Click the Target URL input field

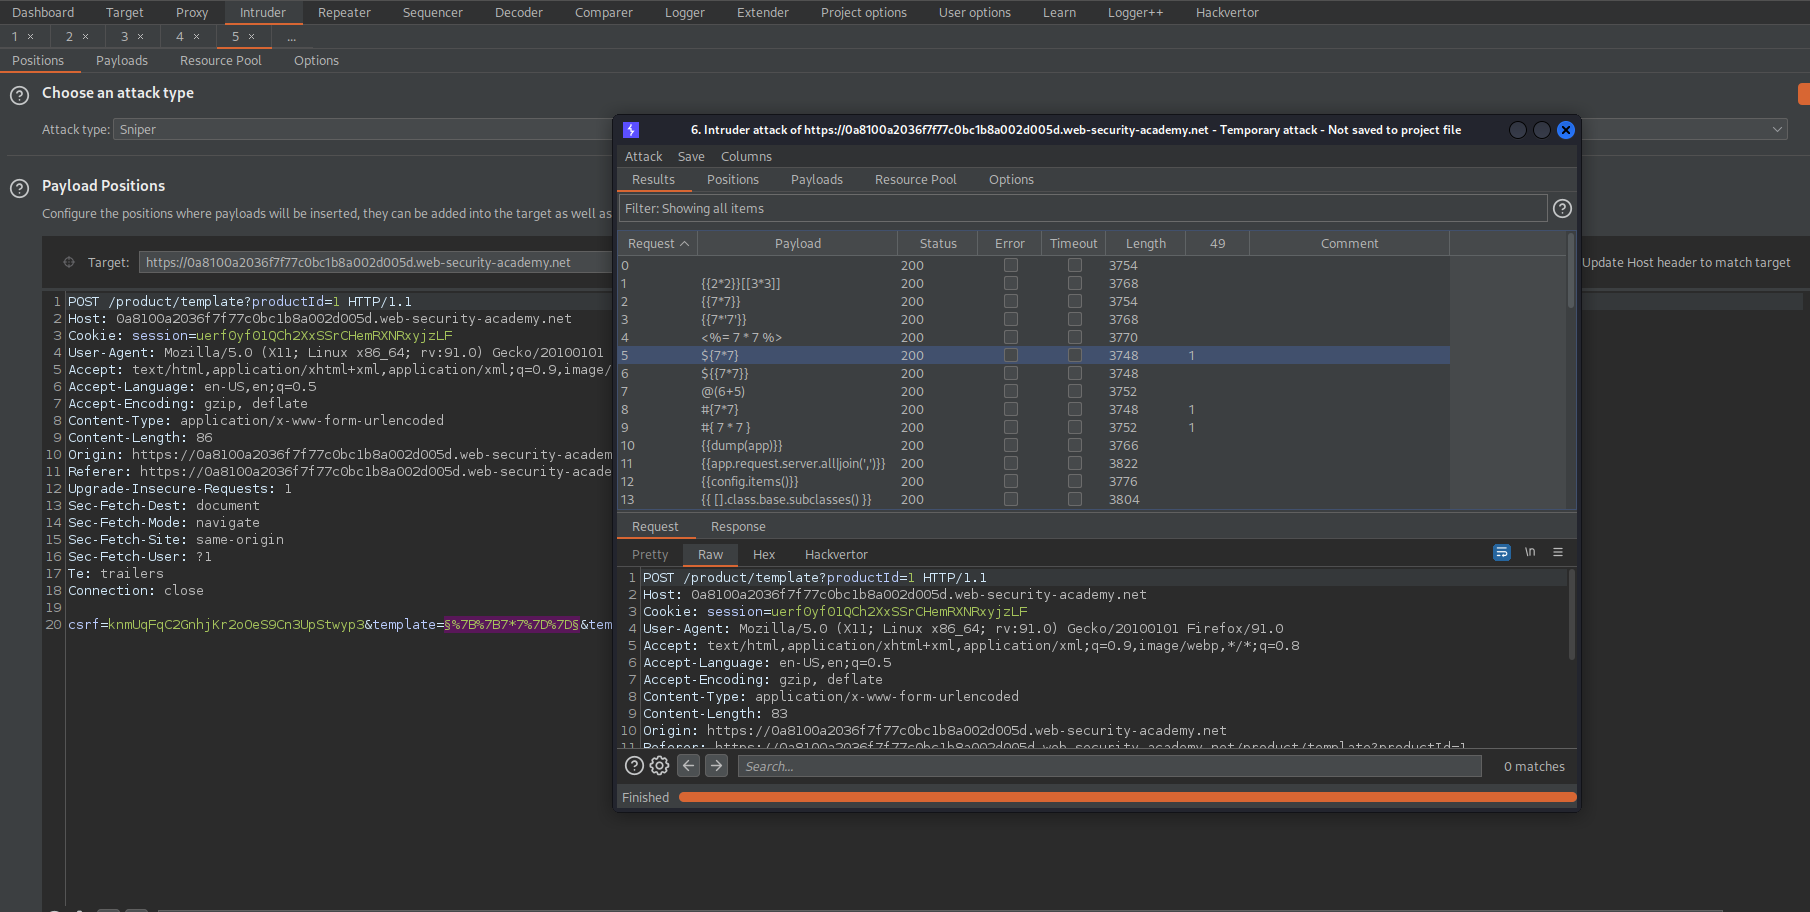coord(375,262)
